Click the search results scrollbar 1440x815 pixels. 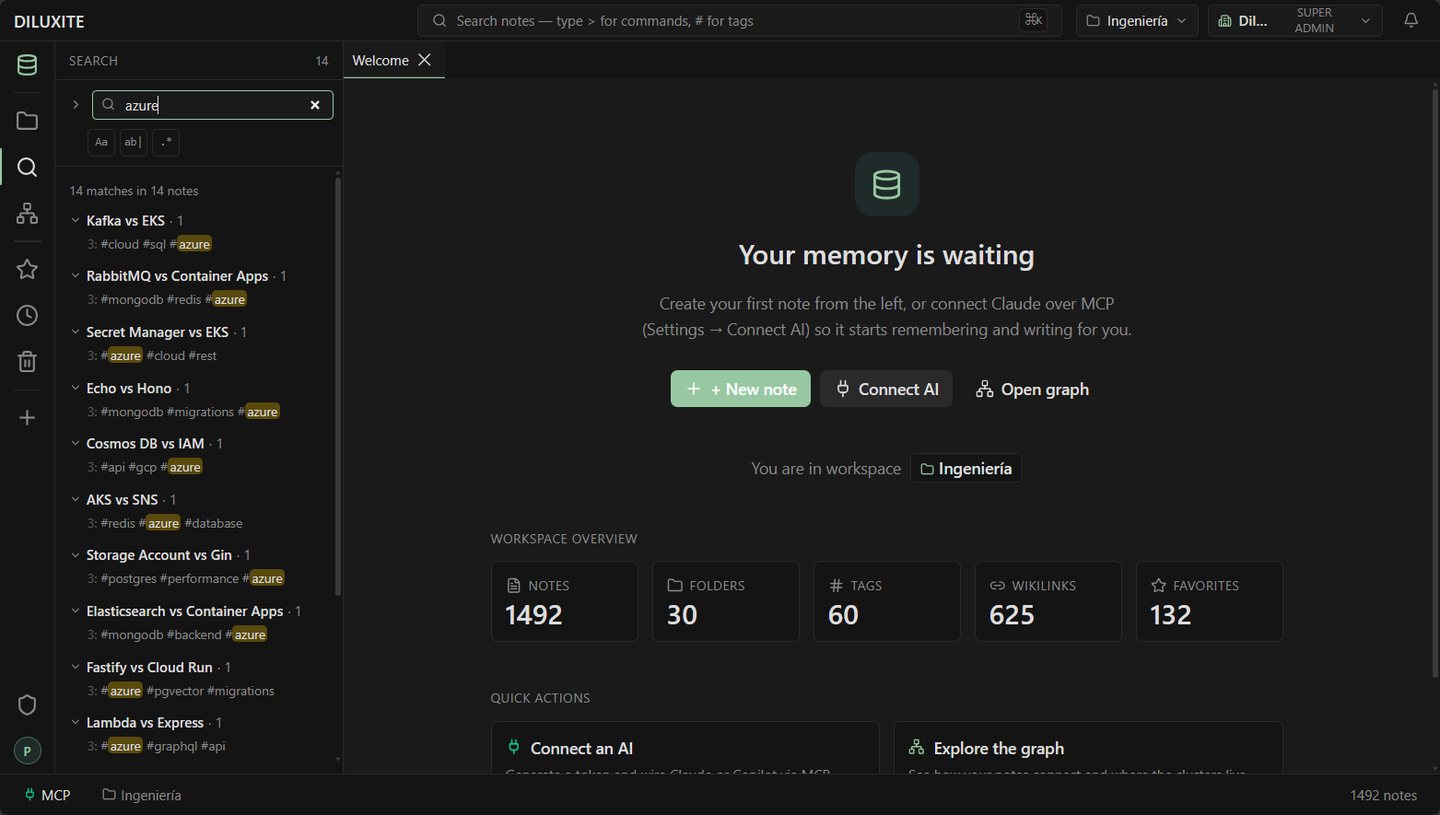click(x=338, y=385)
